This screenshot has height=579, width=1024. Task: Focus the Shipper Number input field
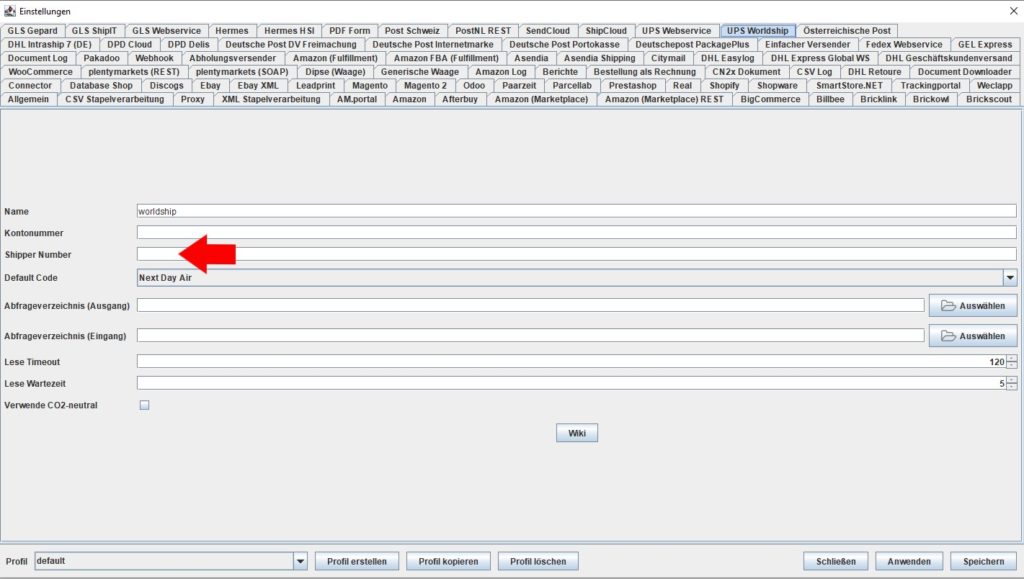point(577,254)
